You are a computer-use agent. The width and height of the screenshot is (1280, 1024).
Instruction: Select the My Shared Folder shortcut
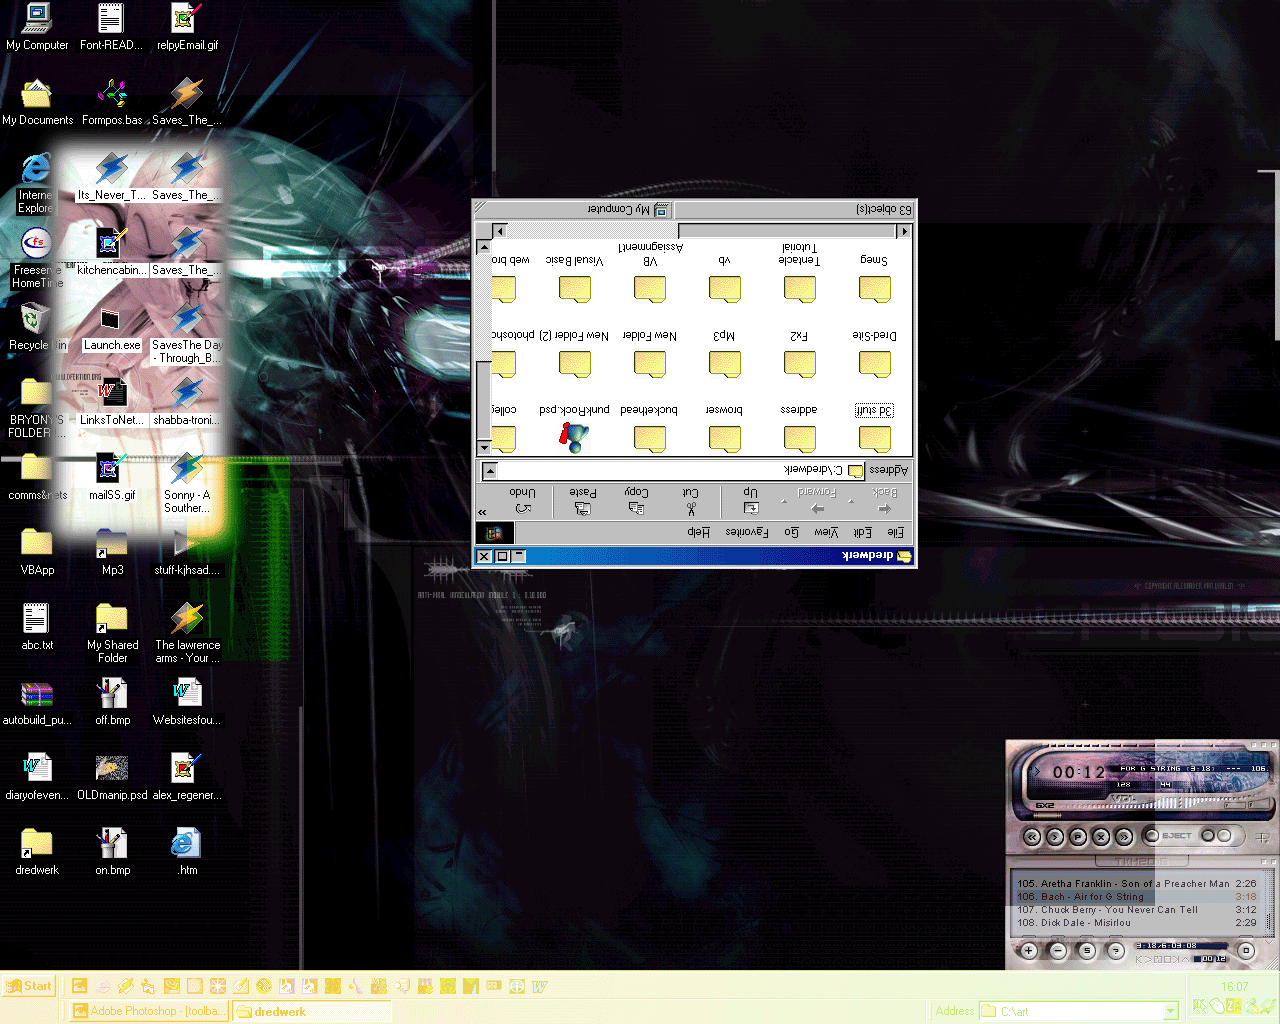(112, 634)
